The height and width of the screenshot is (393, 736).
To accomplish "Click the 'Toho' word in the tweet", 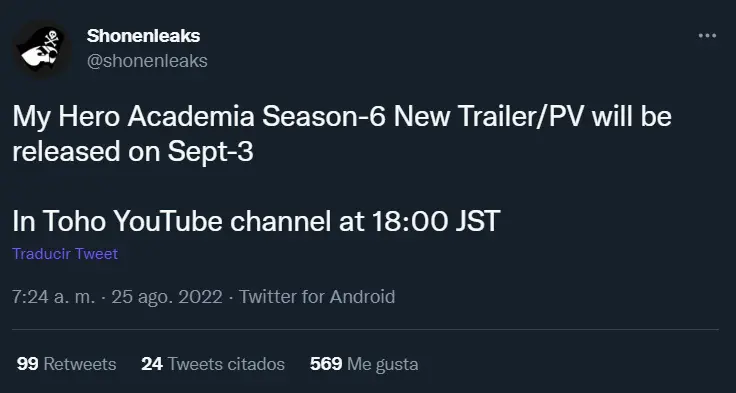I will coord(74,221).
